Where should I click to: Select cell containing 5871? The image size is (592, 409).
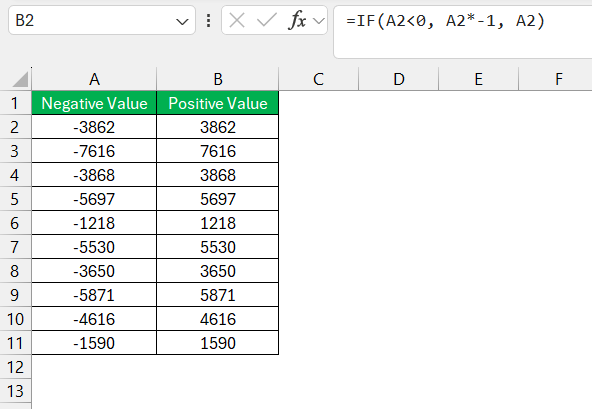[x=217, y=295]
